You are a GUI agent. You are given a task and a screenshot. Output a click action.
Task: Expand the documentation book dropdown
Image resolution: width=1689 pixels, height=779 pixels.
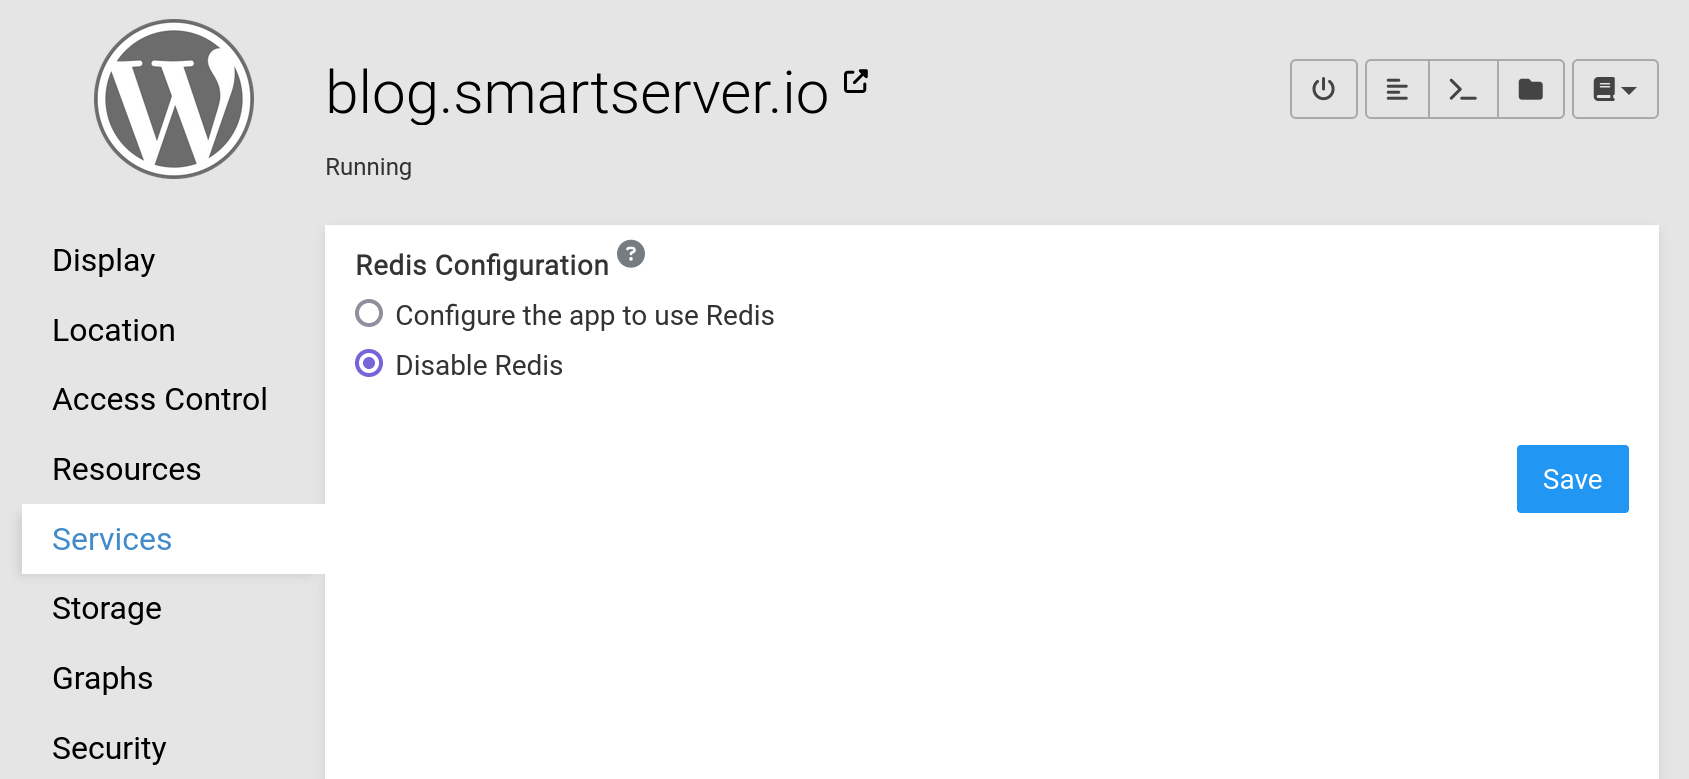[x=1614, y=89]
